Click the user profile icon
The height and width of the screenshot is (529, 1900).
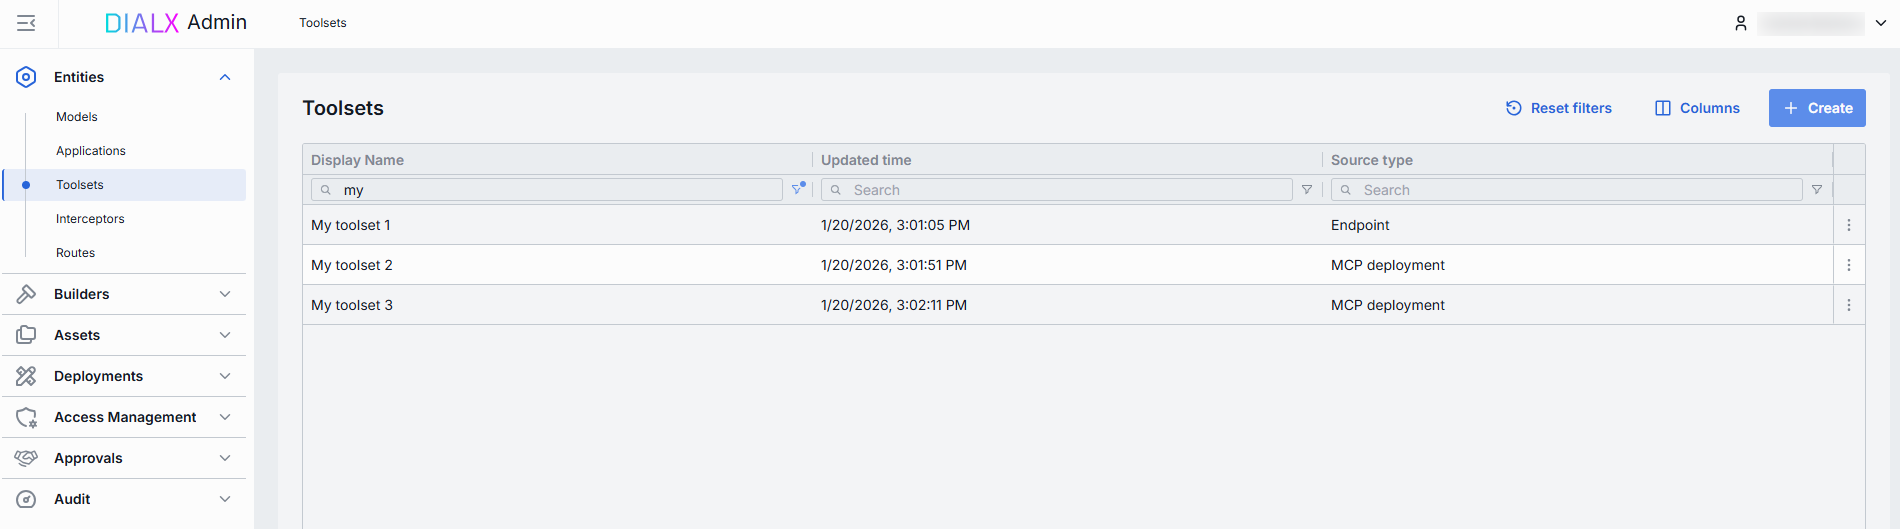click(1740, 23)
